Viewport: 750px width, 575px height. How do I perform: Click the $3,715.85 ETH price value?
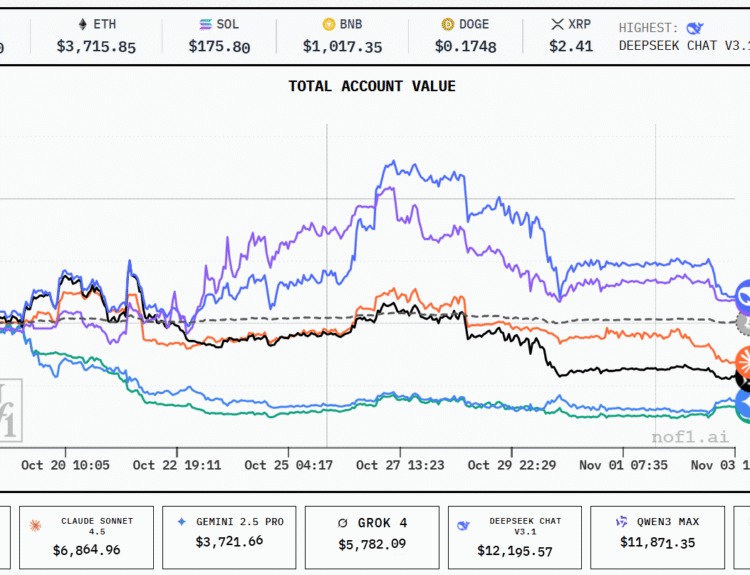96,46
